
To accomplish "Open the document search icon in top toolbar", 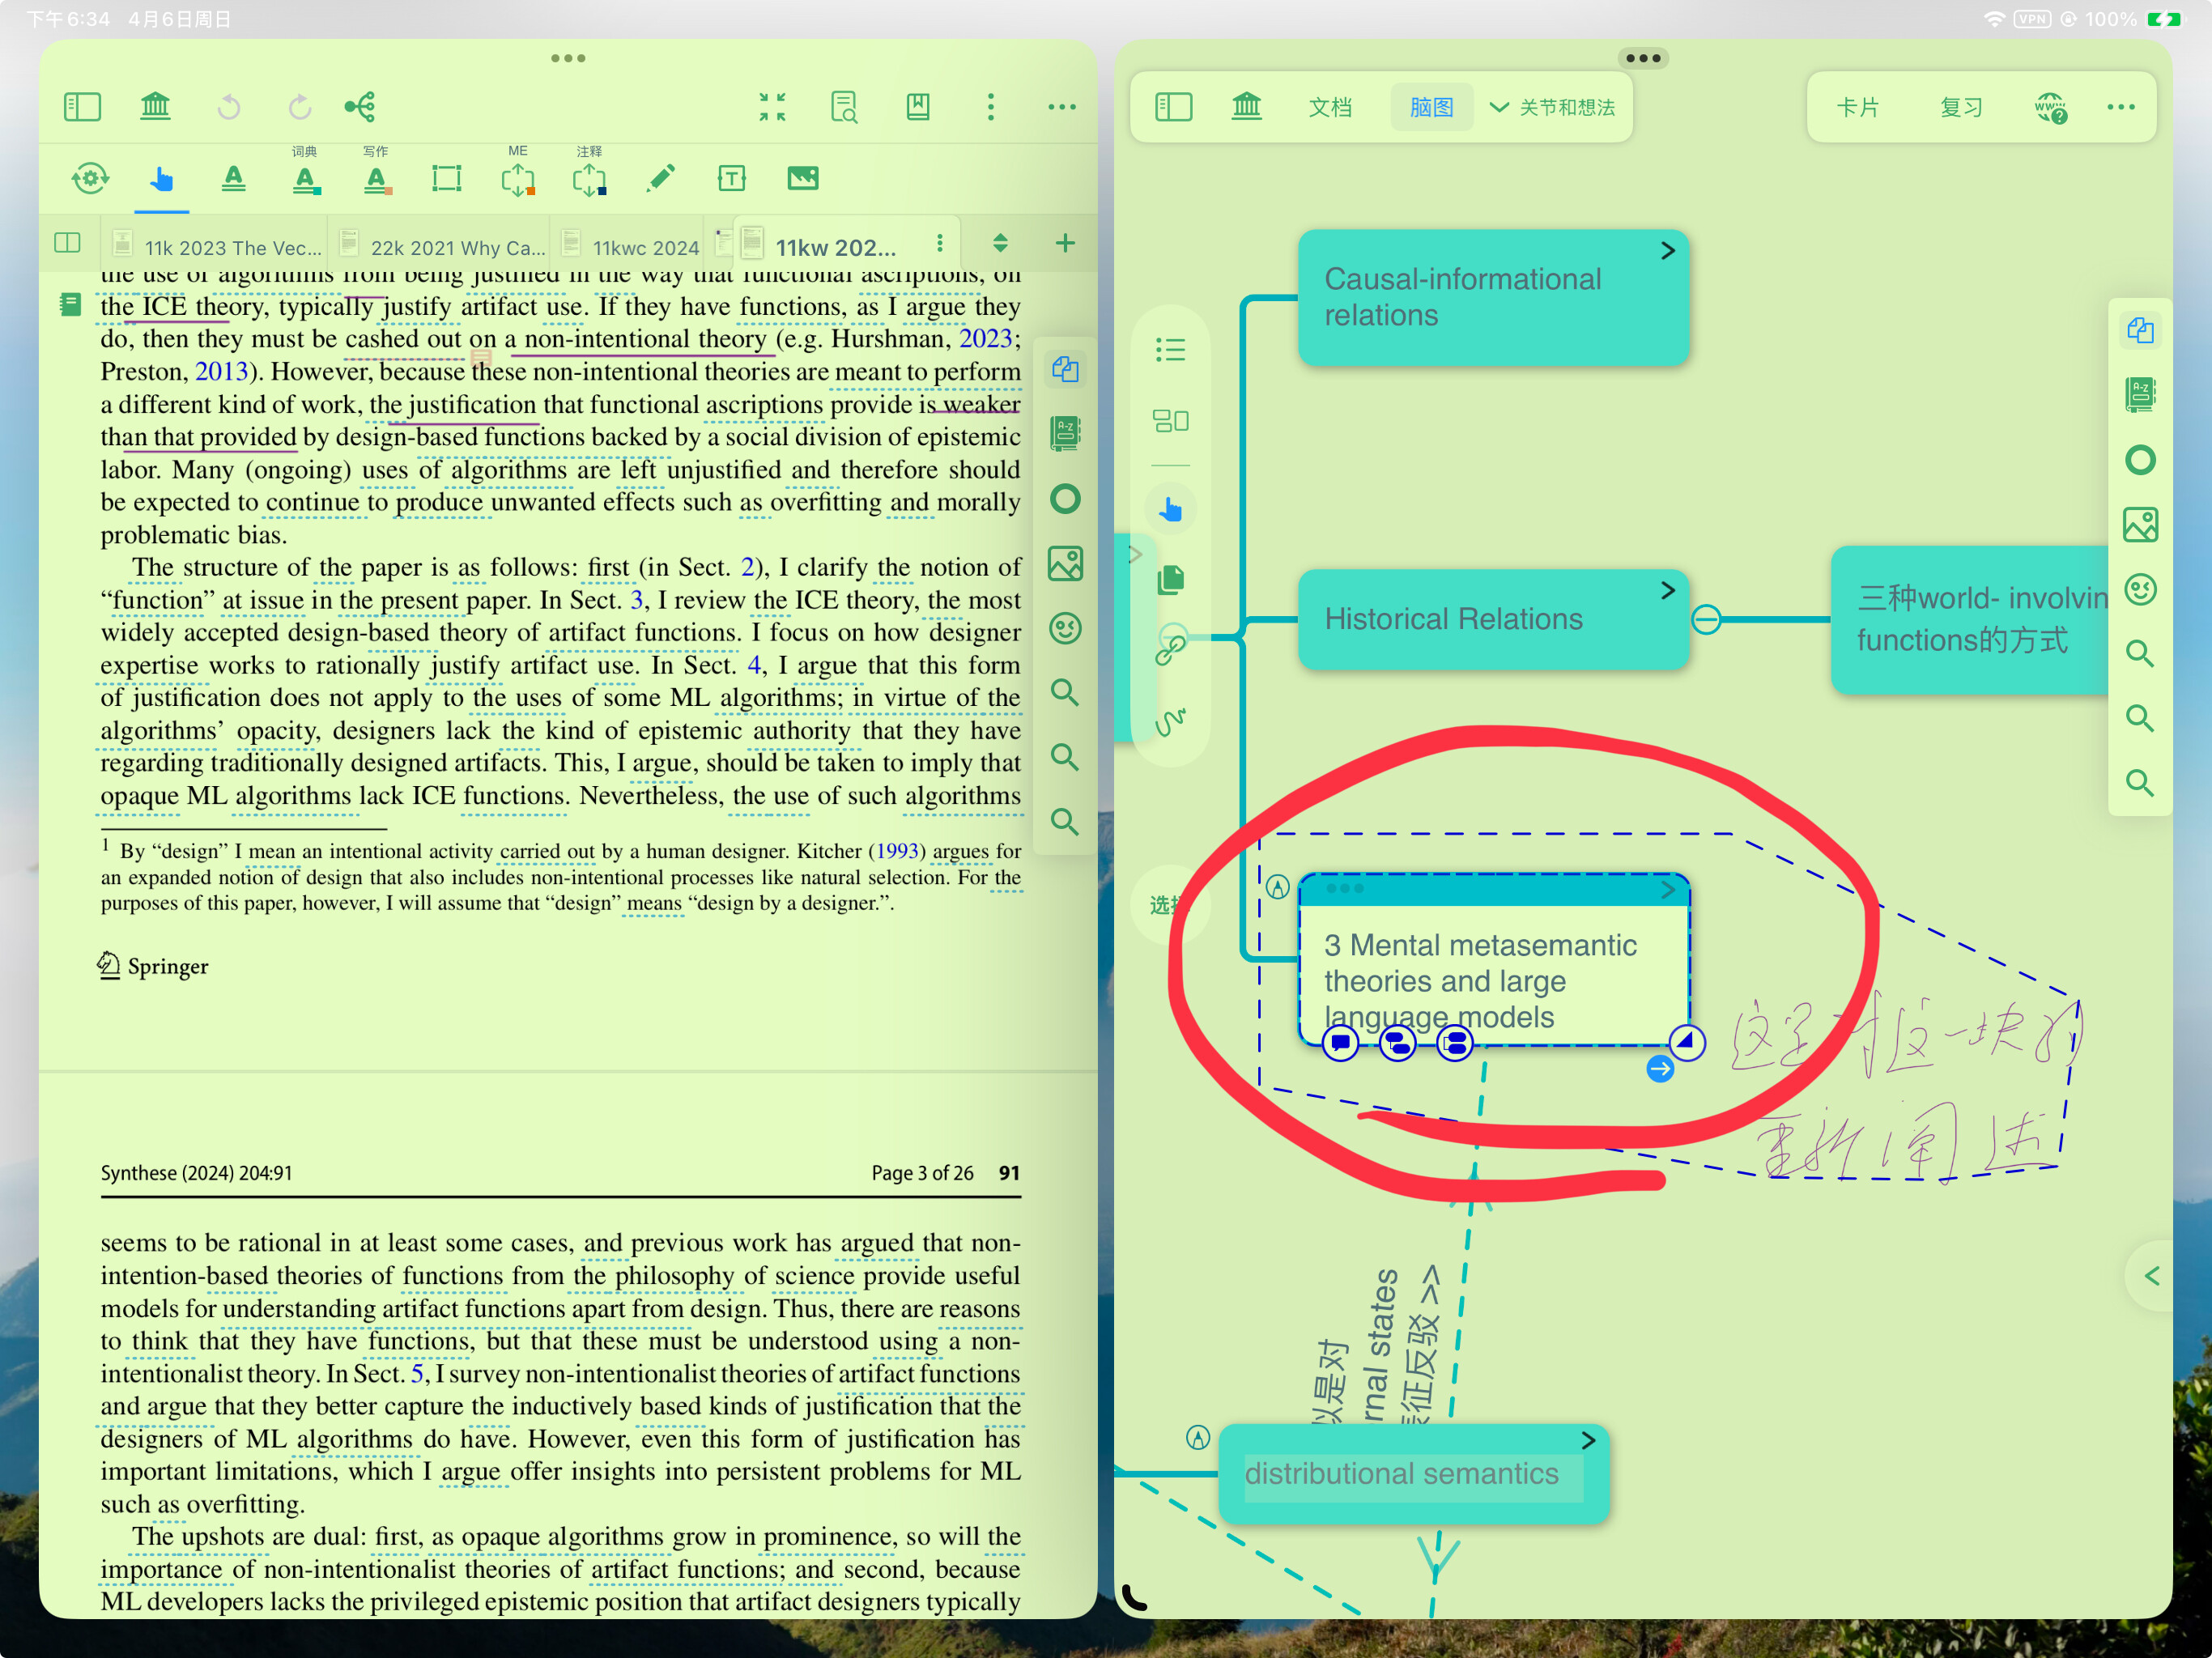I will point(844,106).
